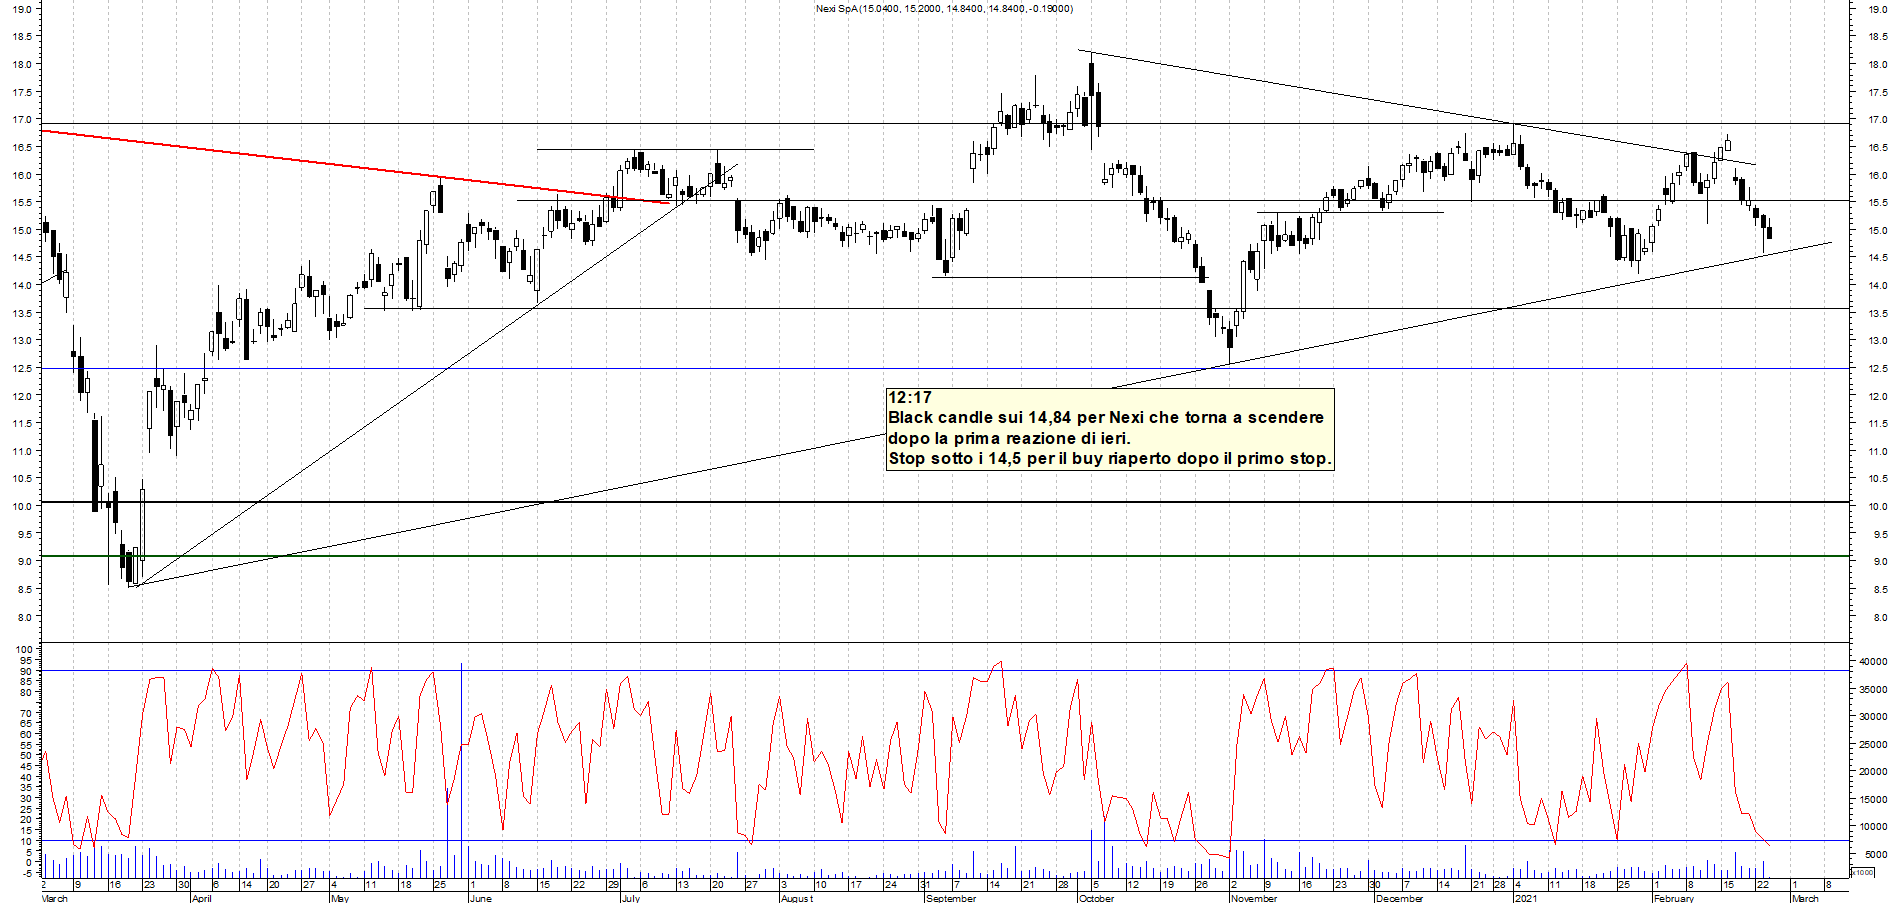Click the February label on the date axis
Screen dimensions: 1890x903
[1674, 898]
